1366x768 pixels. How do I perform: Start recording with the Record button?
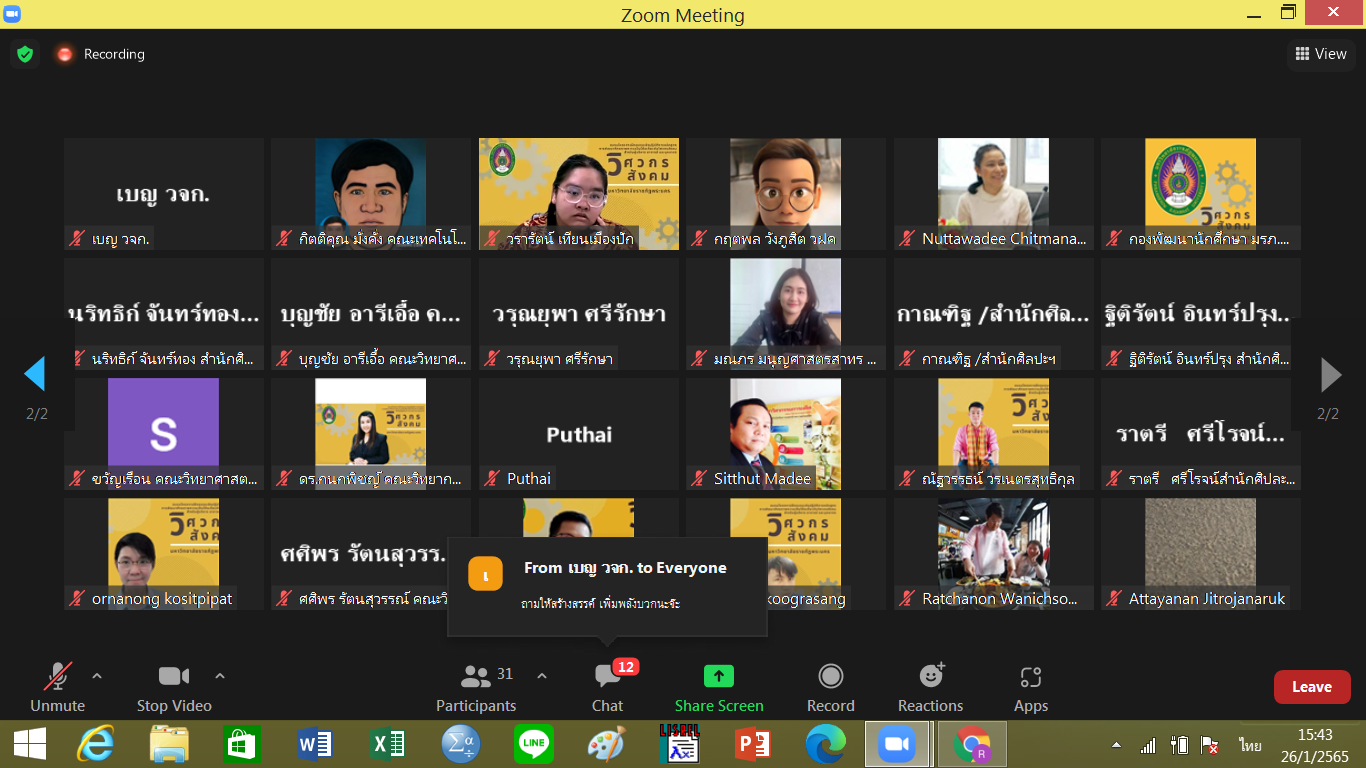click(831, 689)
